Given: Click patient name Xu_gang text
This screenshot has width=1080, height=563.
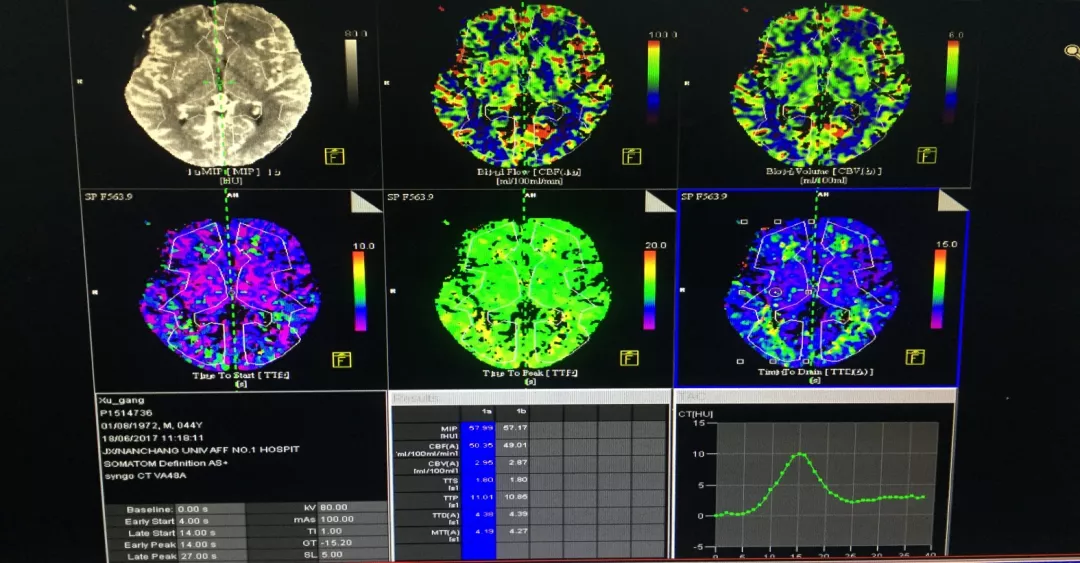Looking at the screenshot, I should coord(121,400).
